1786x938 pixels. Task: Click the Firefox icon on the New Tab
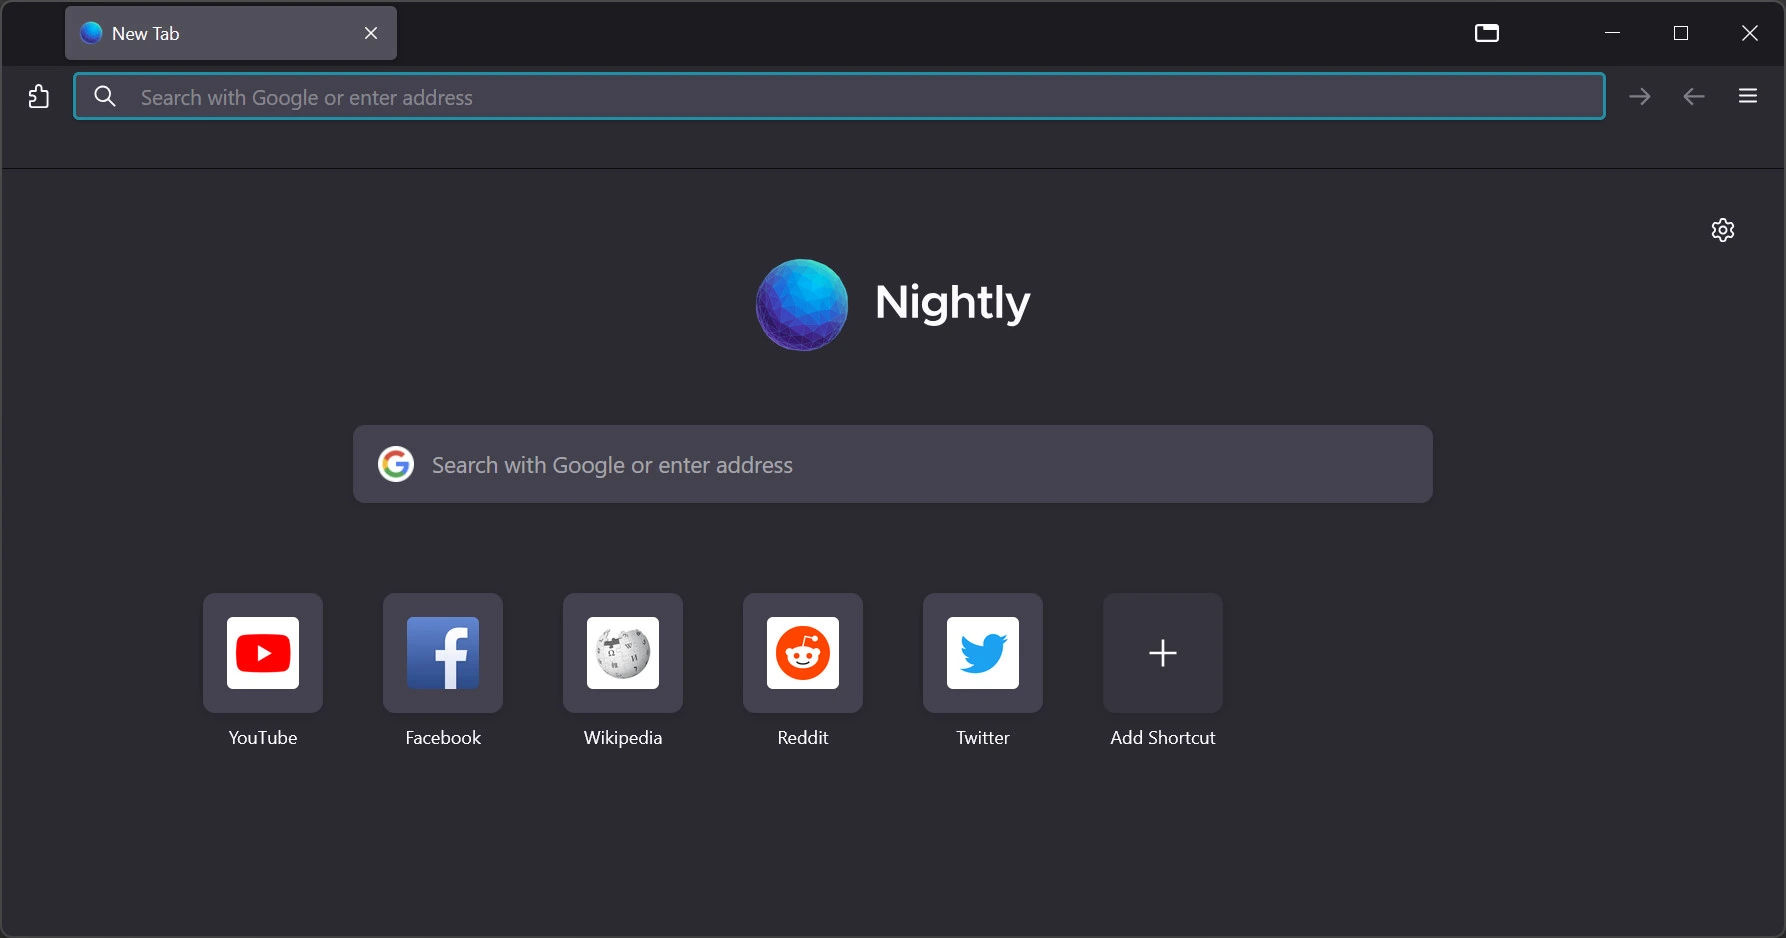pyautogui.click(x=90, y=32)
